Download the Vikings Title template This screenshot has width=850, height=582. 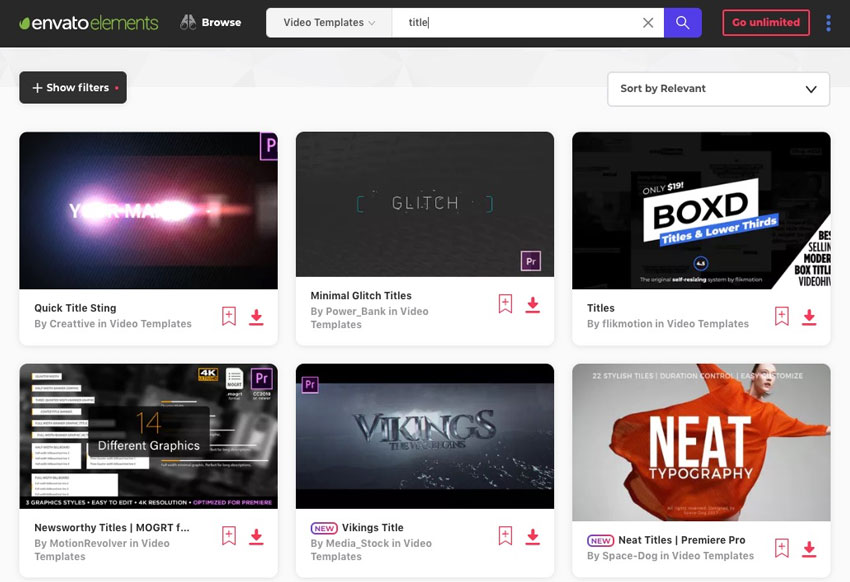532,537
